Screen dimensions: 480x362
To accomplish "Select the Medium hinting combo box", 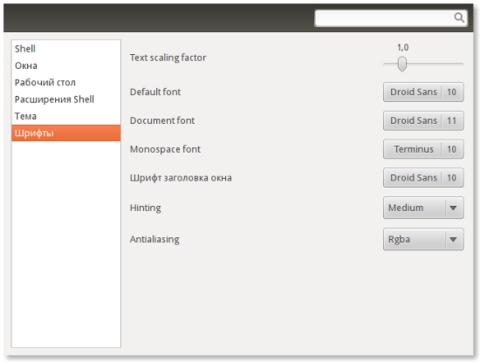I will tap(423, 208).
